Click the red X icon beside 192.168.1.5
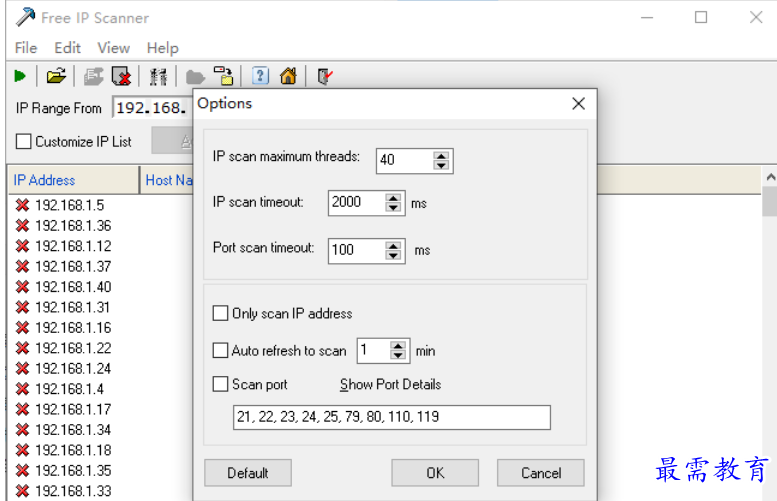This screenshot has width=777, height=501. coord(22,205)
